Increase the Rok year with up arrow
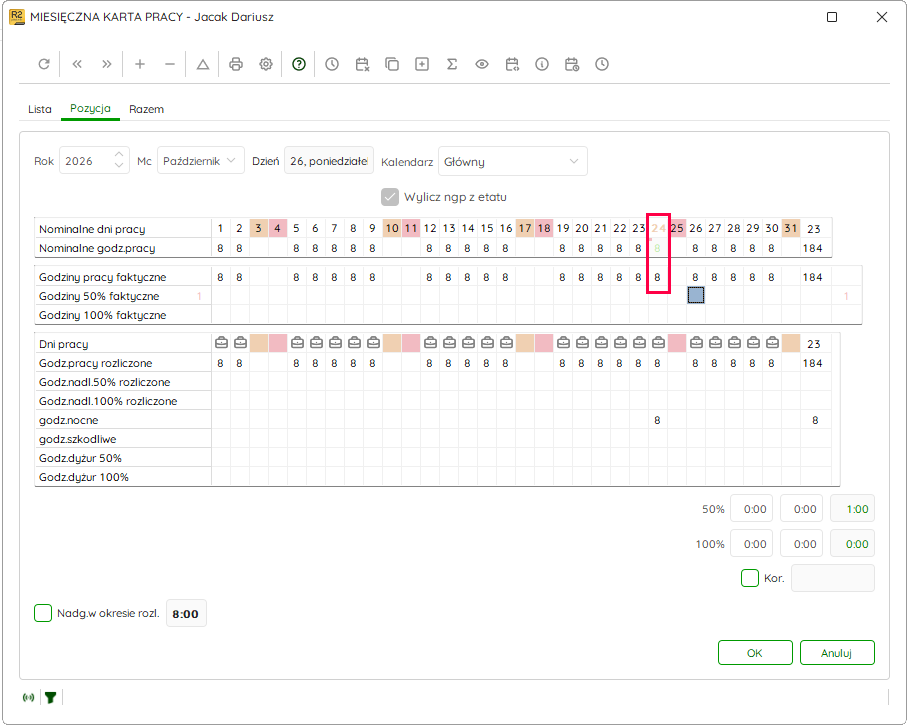Viewport: 907px width, 725px height. click(x=119, y=154)
